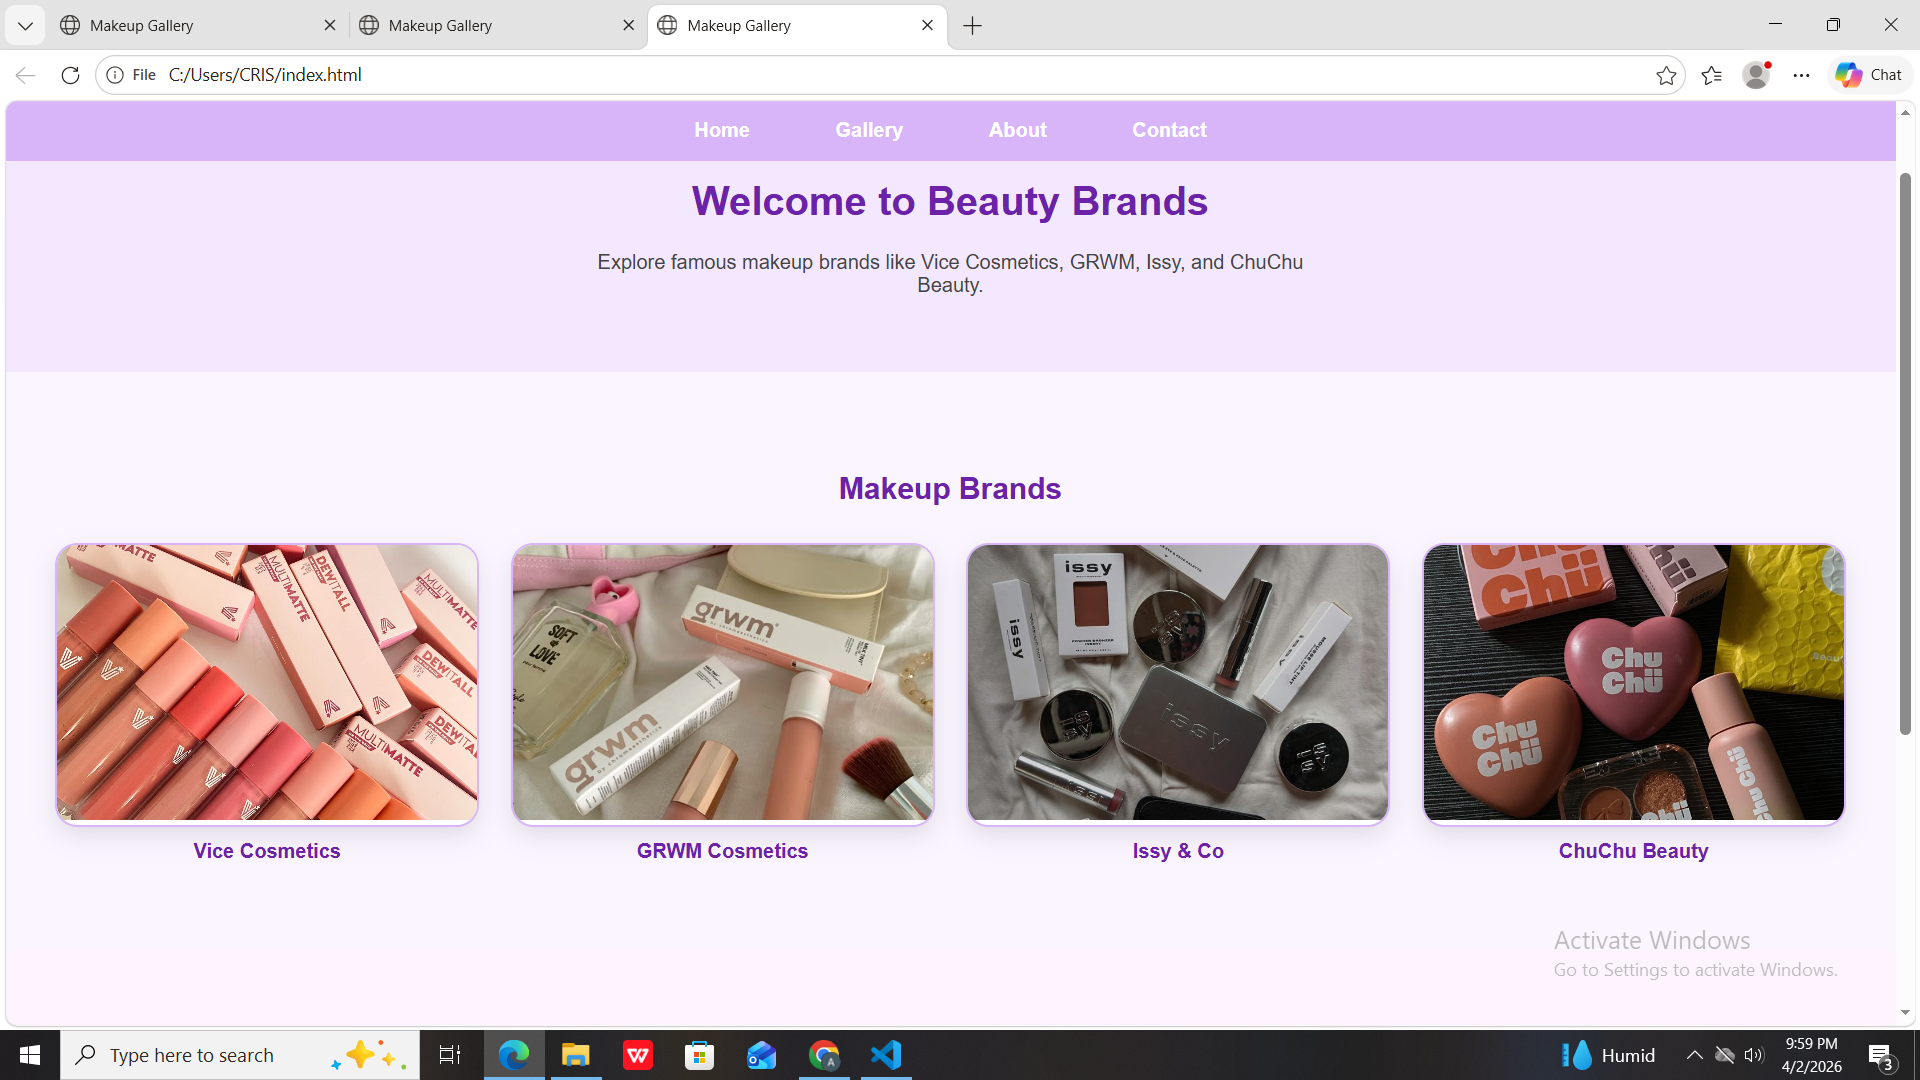The height and width of the screenshot is (1080, 1920).
Task: Open the Contact page link
Action: (1169, 130)
